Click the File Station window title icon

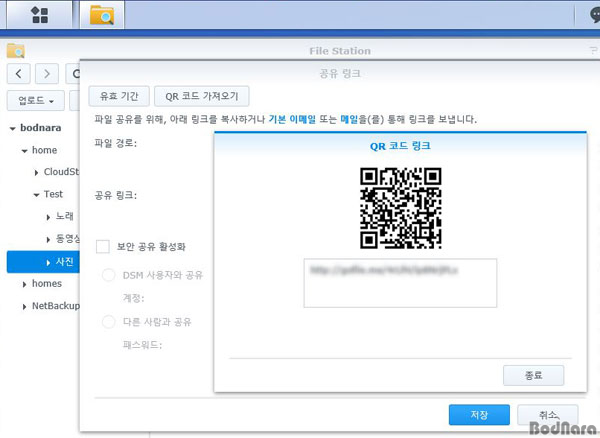click(x=16, y=50)
